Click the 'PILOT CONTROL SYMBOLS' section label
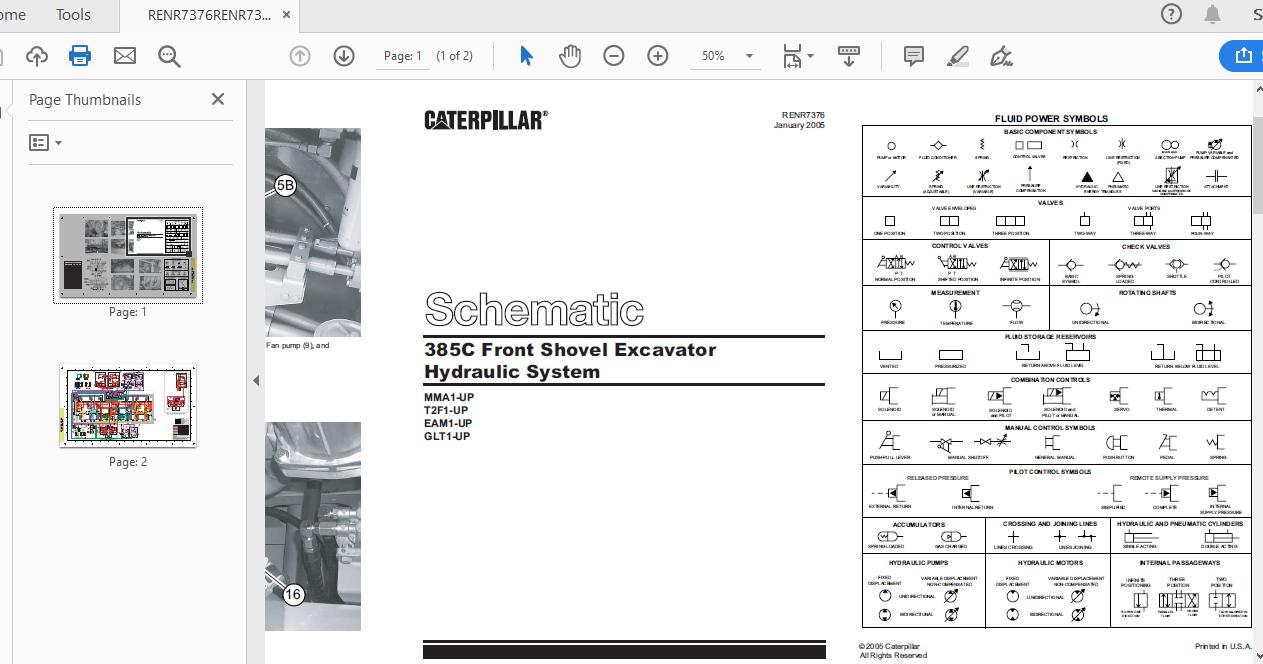 coord(1050,471)
